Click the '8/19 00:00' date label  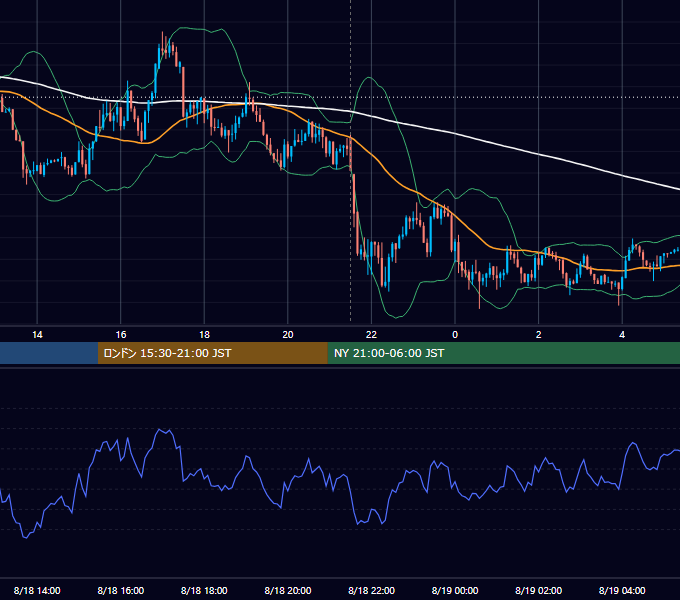[x=455, y=590]
